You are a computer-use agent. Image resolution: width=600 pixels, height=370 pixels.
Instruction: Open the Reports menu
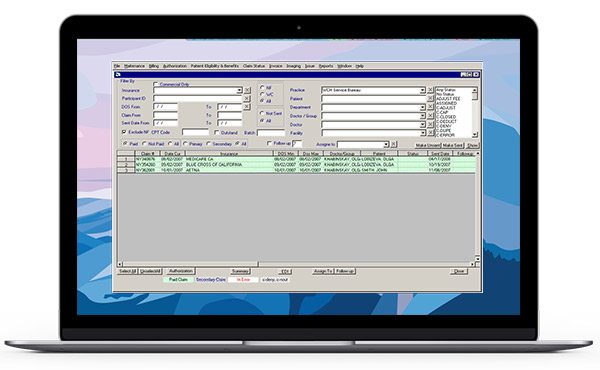click(x=326, y=66)
